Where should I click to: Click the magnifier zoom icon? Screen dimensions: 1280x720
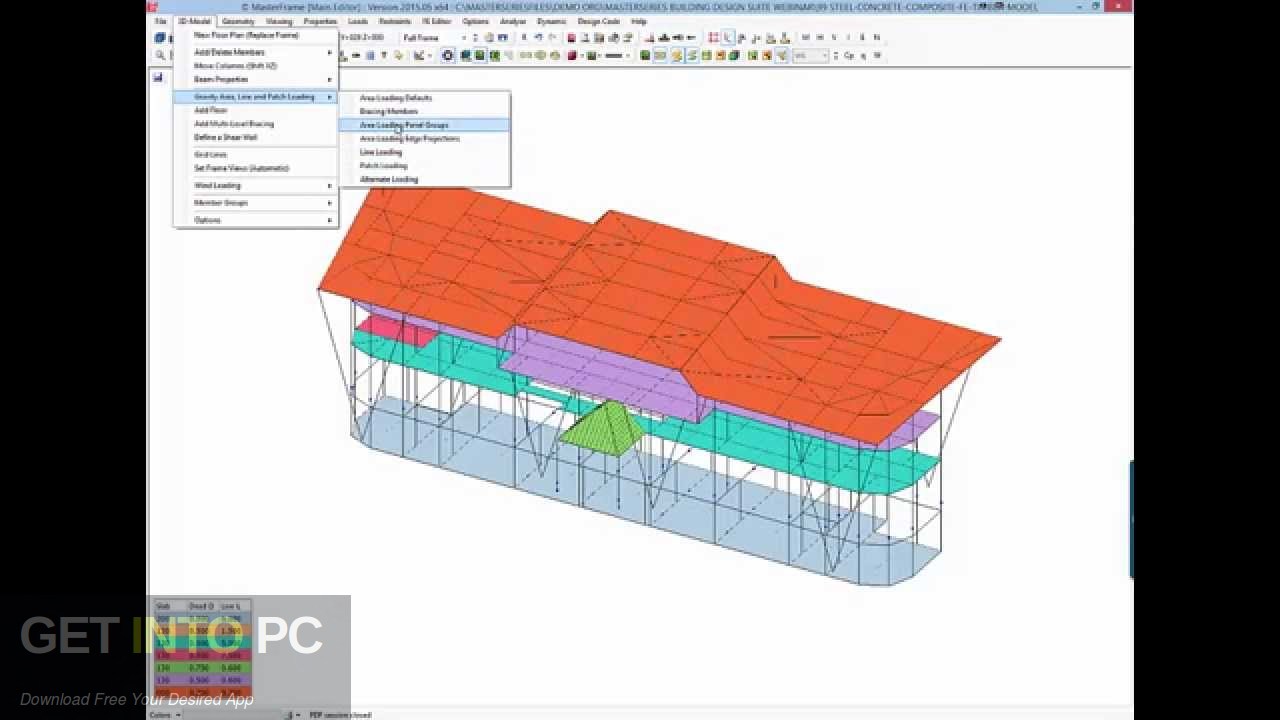(x=160, y=56)
